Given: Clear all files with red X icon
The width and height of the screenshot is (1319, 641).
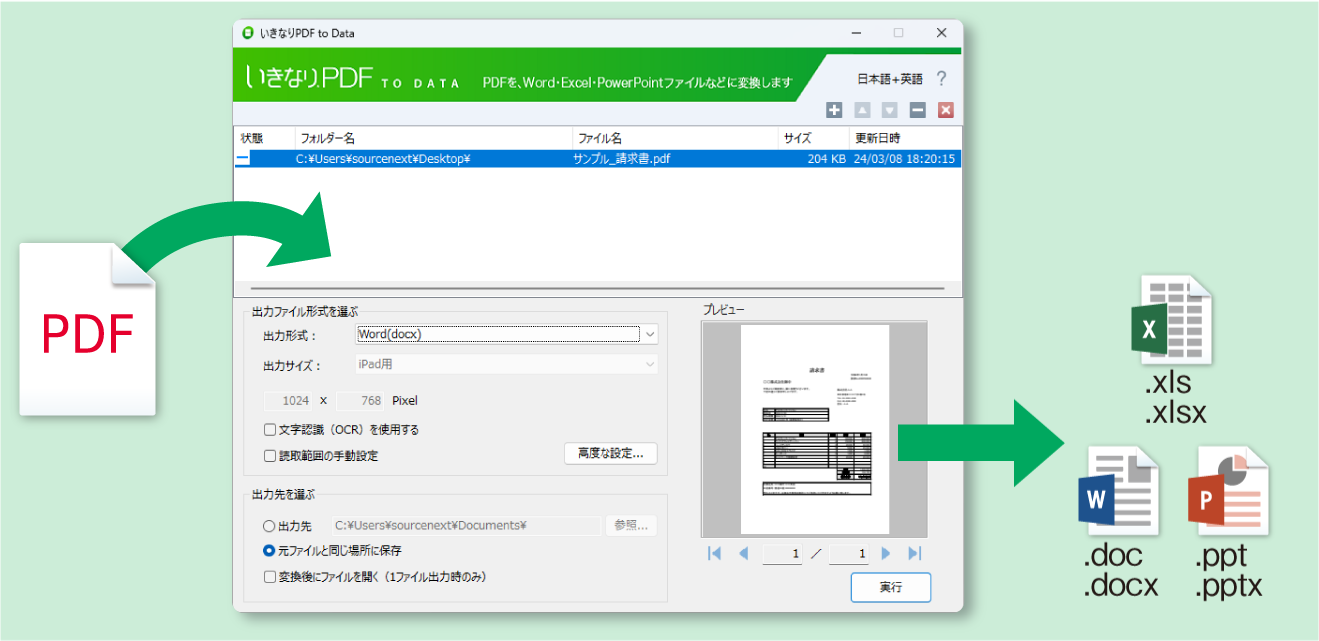Looking at the screenshot, I should coord(946,111).
